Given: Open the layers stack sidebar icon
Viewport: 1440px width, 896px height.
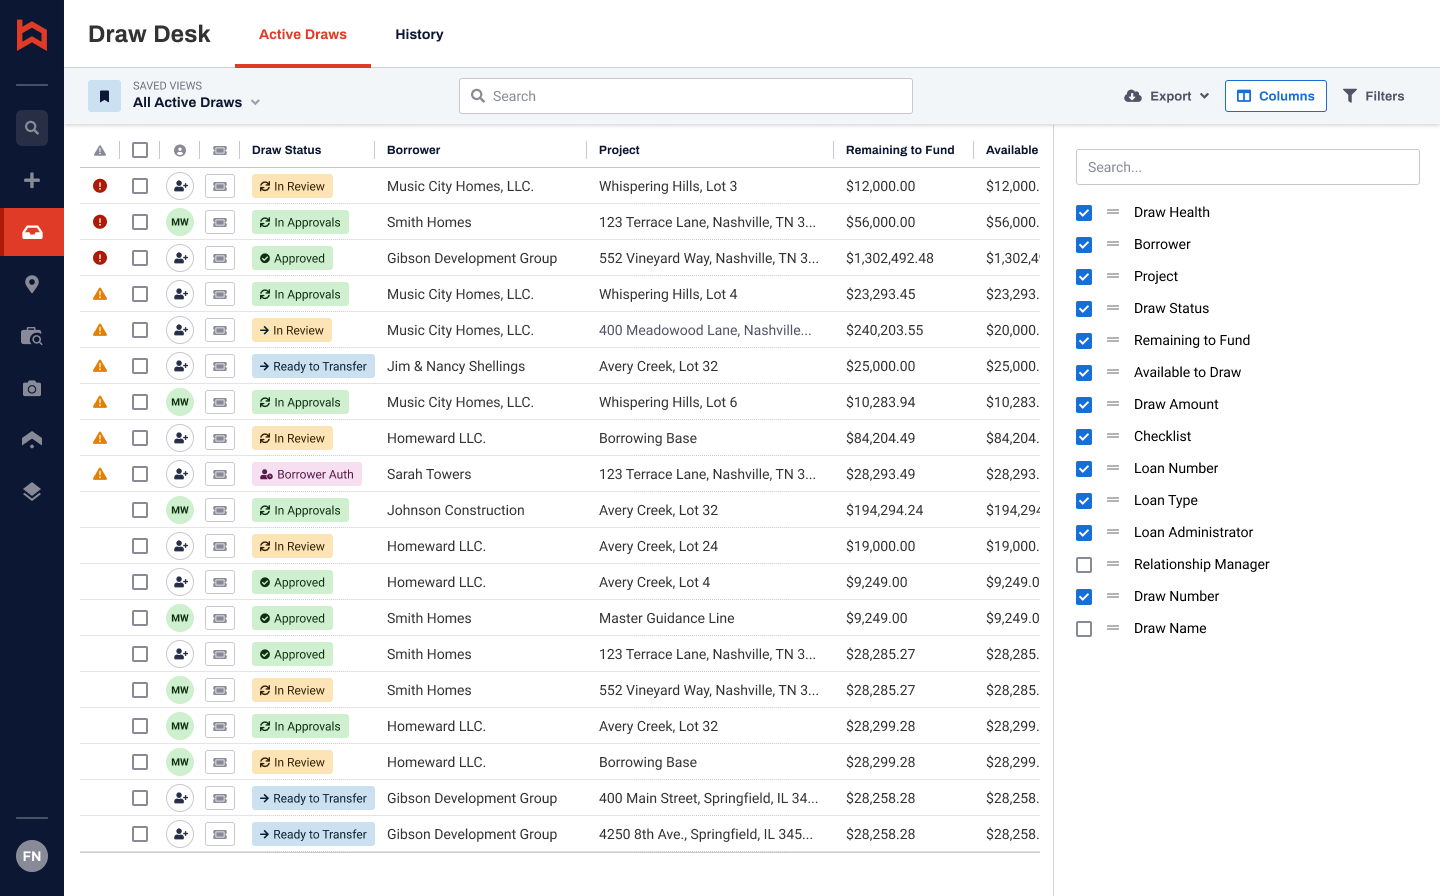Looking at the screenshot, I should pyautogui.click(x=32, y=491).
